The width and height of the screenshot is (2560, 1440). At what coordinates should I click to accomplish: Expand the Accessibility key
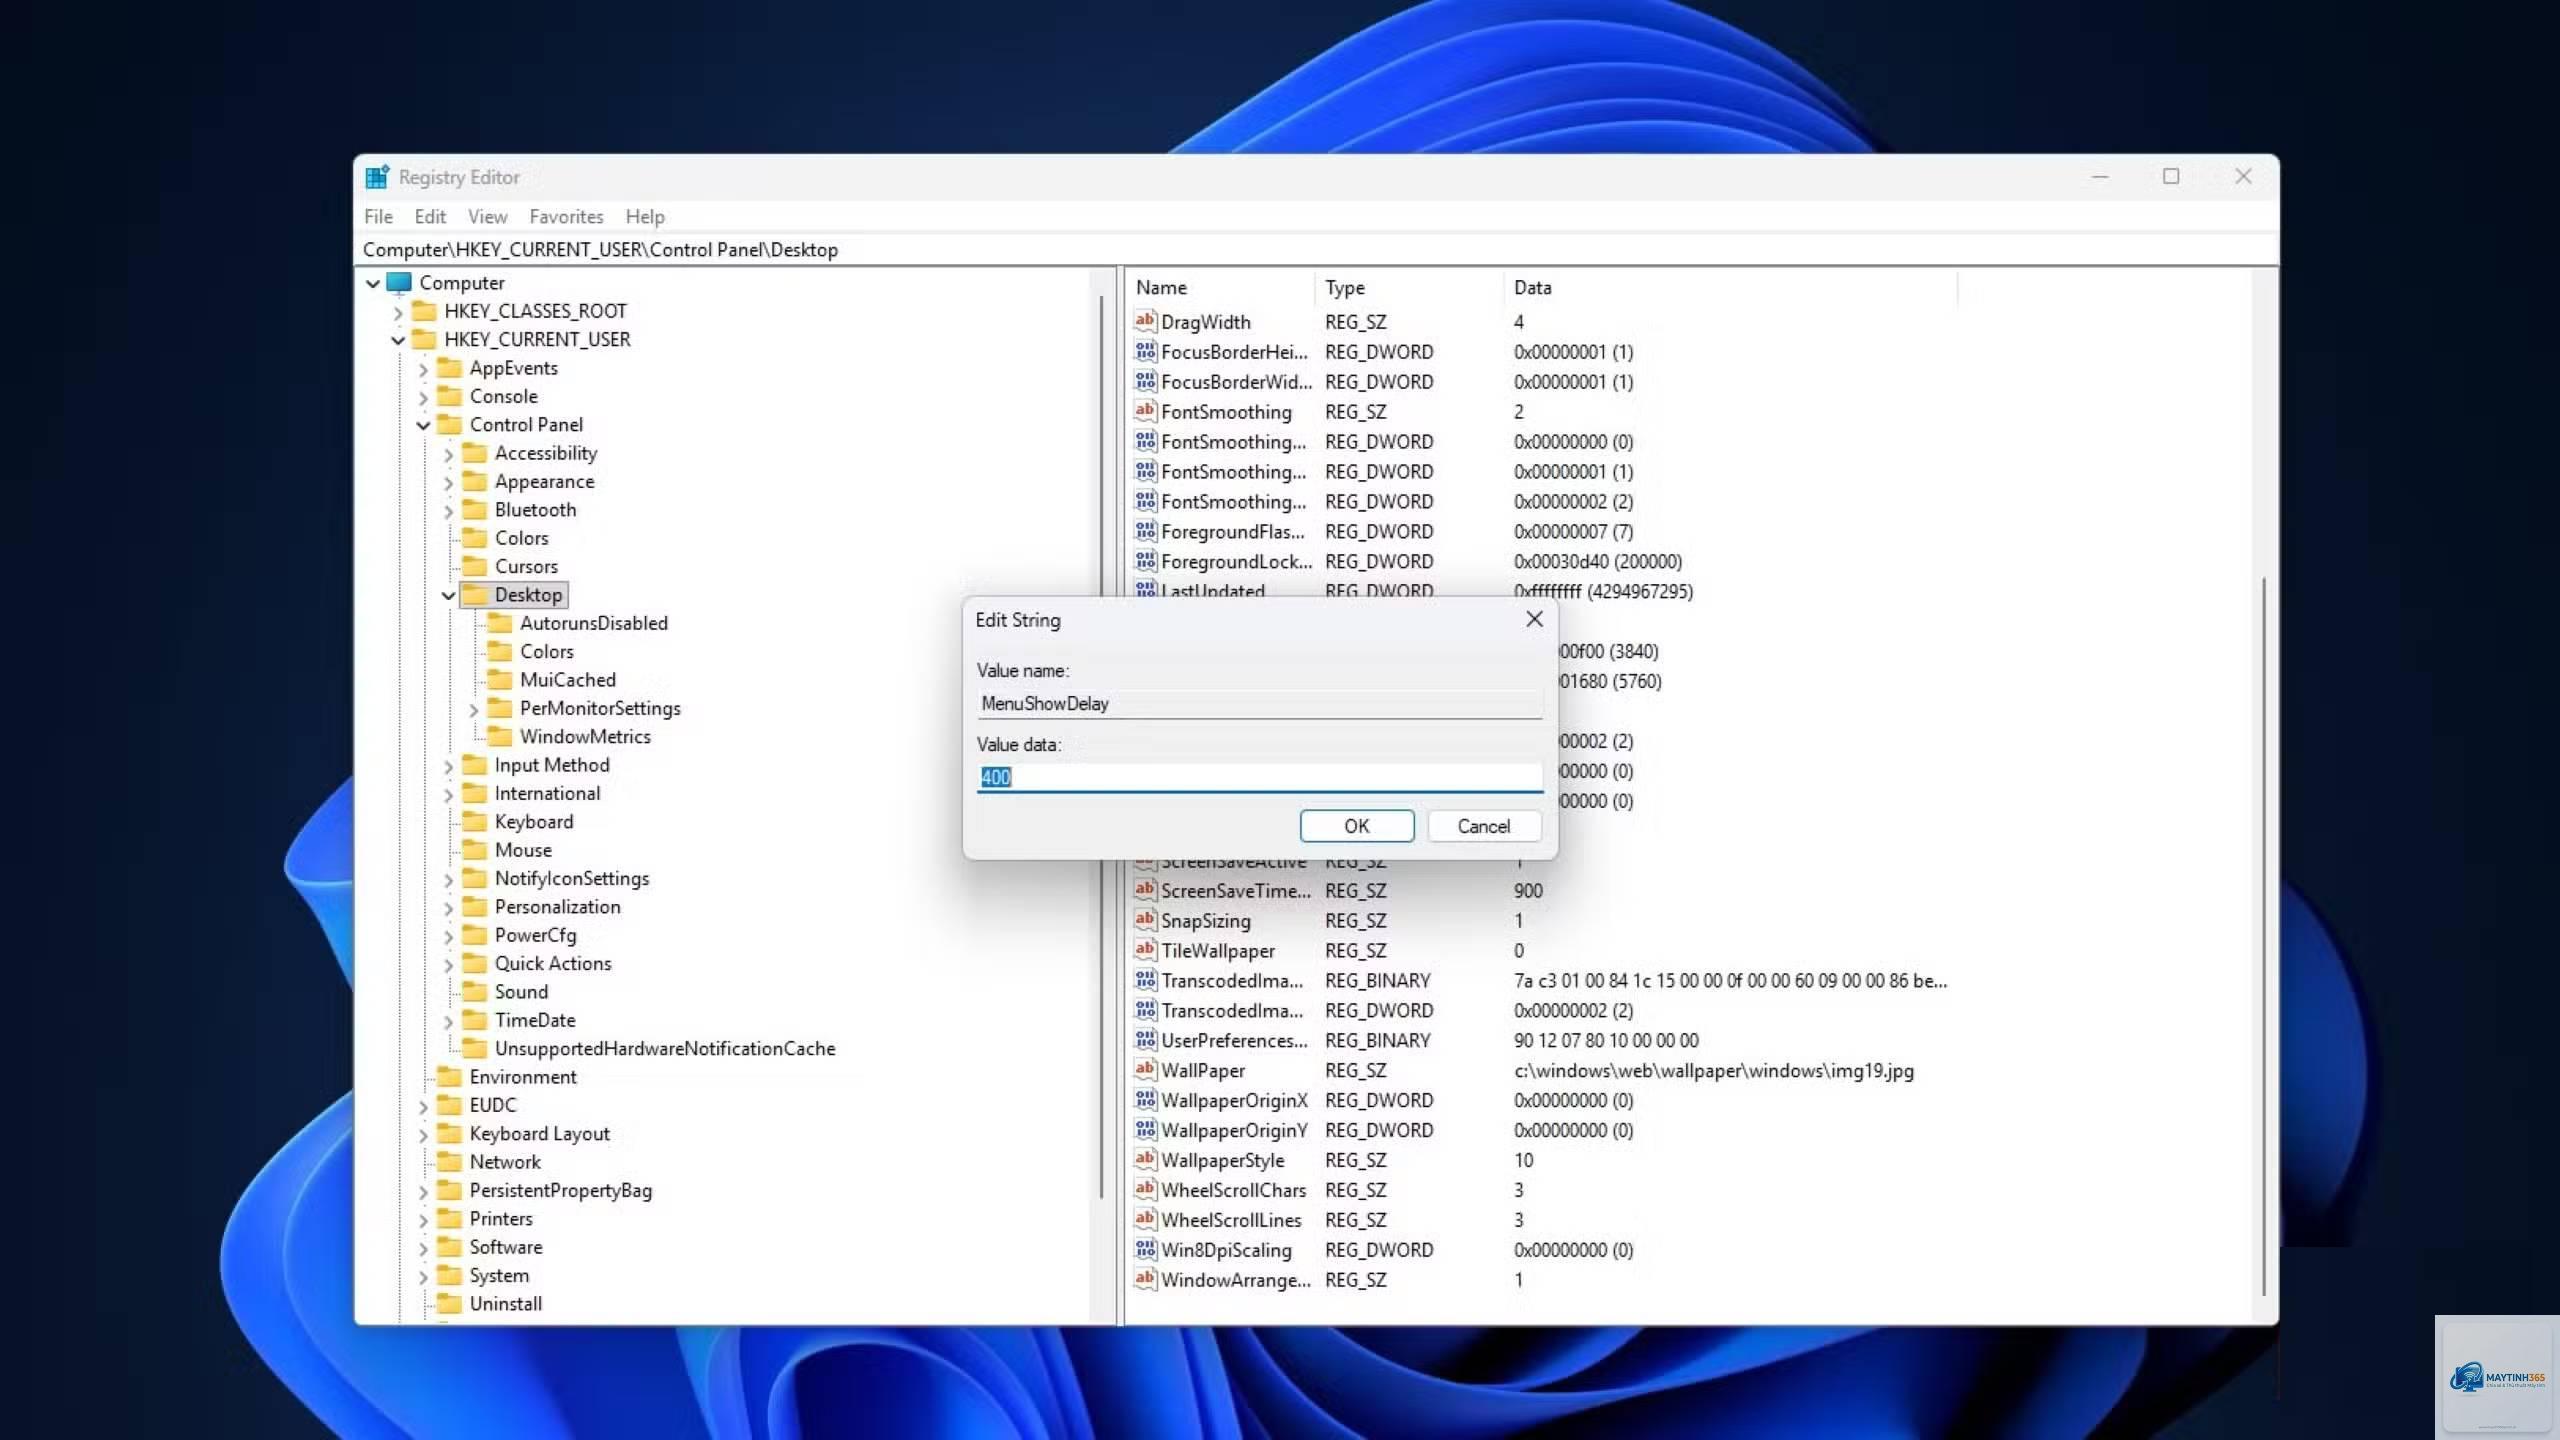click(x=448, y=454)
